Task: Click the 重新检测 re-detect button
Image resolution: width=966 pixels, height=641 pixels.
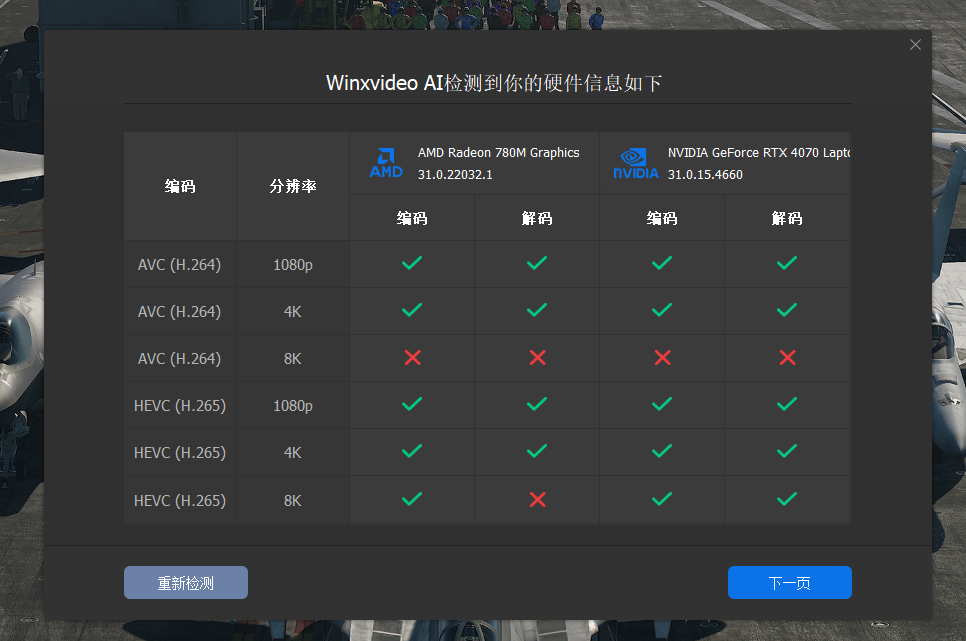Action: (x=186, y=582)
